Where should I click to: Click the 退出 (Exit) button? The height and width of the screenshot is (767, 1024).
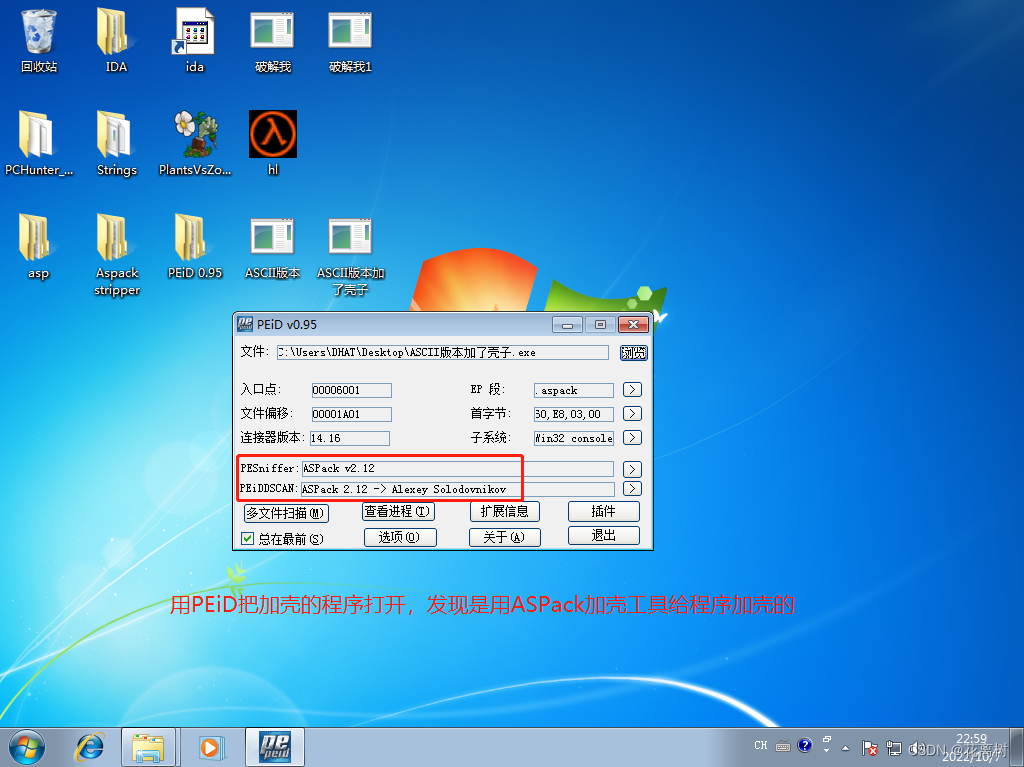pyautogui.click(x=603, y=536)
